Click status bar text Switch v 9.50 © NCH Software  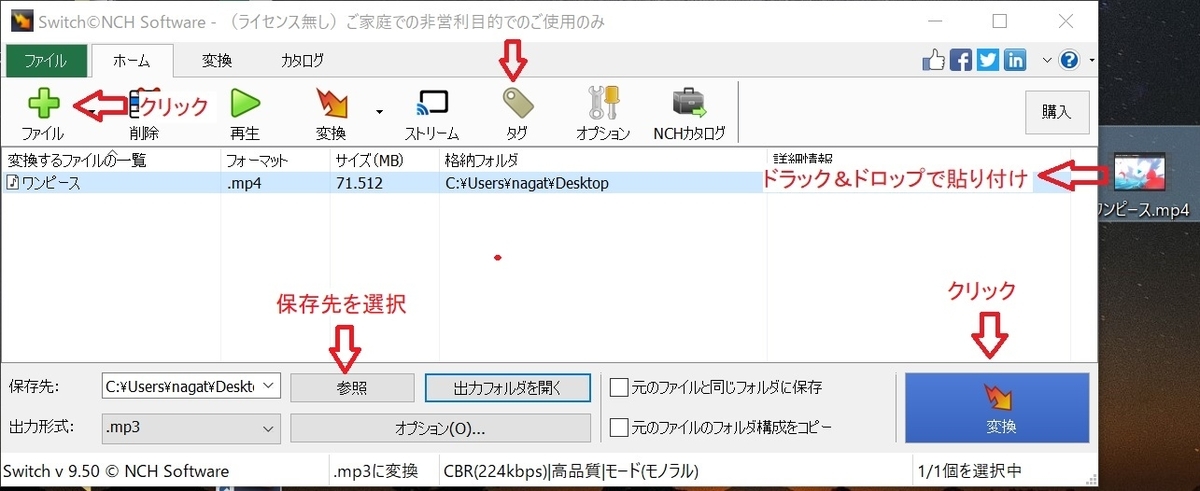point(116,471)
